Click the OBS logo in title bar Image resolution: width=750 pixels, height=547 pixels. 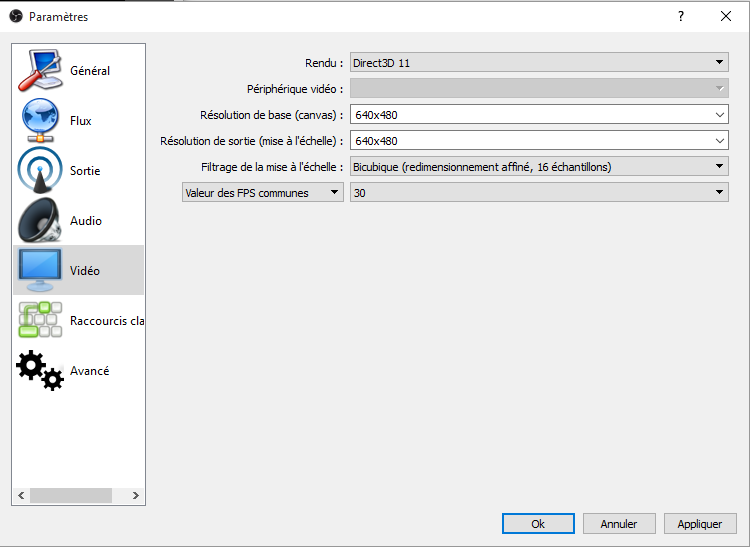16,16
